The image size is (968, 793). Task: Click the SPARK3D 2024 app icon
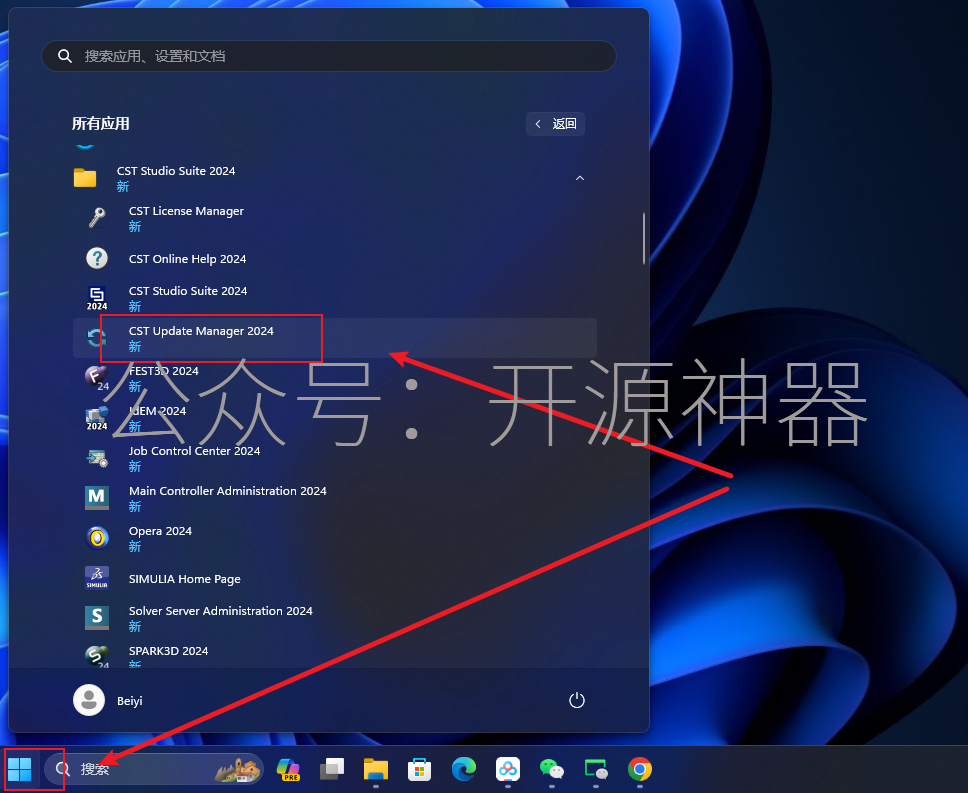click(97, 657)
